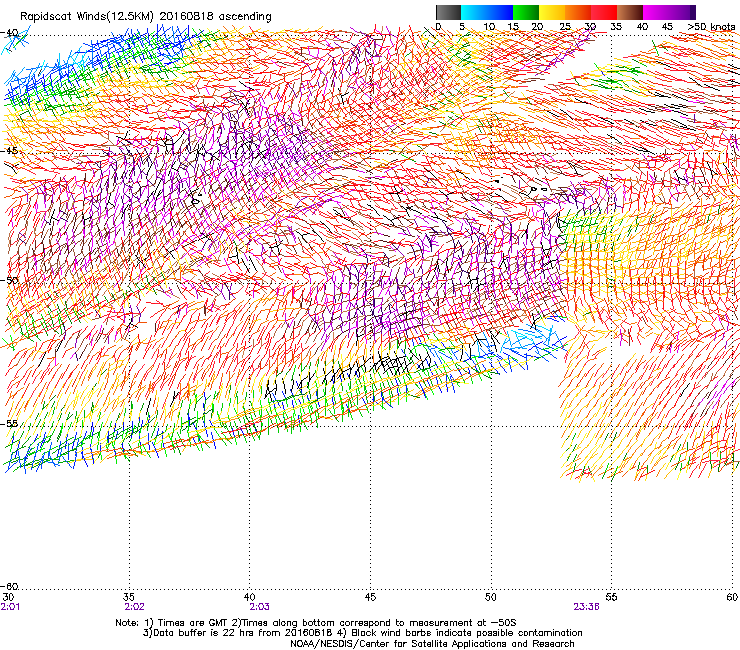The width and height of the screenshot is (740, 650).
Task: Click the bottom-axis longitude label '60'
Action: click(732, 598)
